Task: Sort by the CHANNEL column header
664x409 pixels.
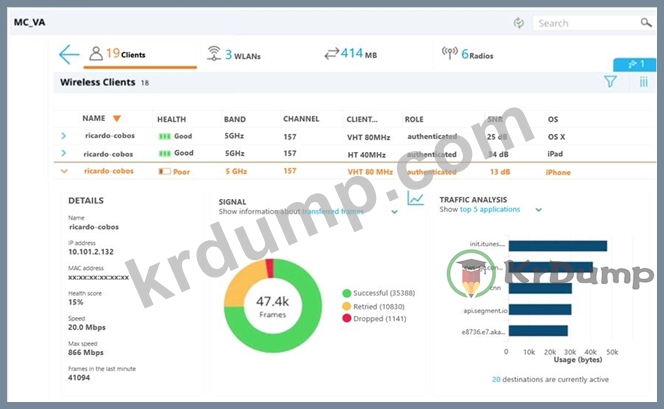Action: click(x=301, y=119)
